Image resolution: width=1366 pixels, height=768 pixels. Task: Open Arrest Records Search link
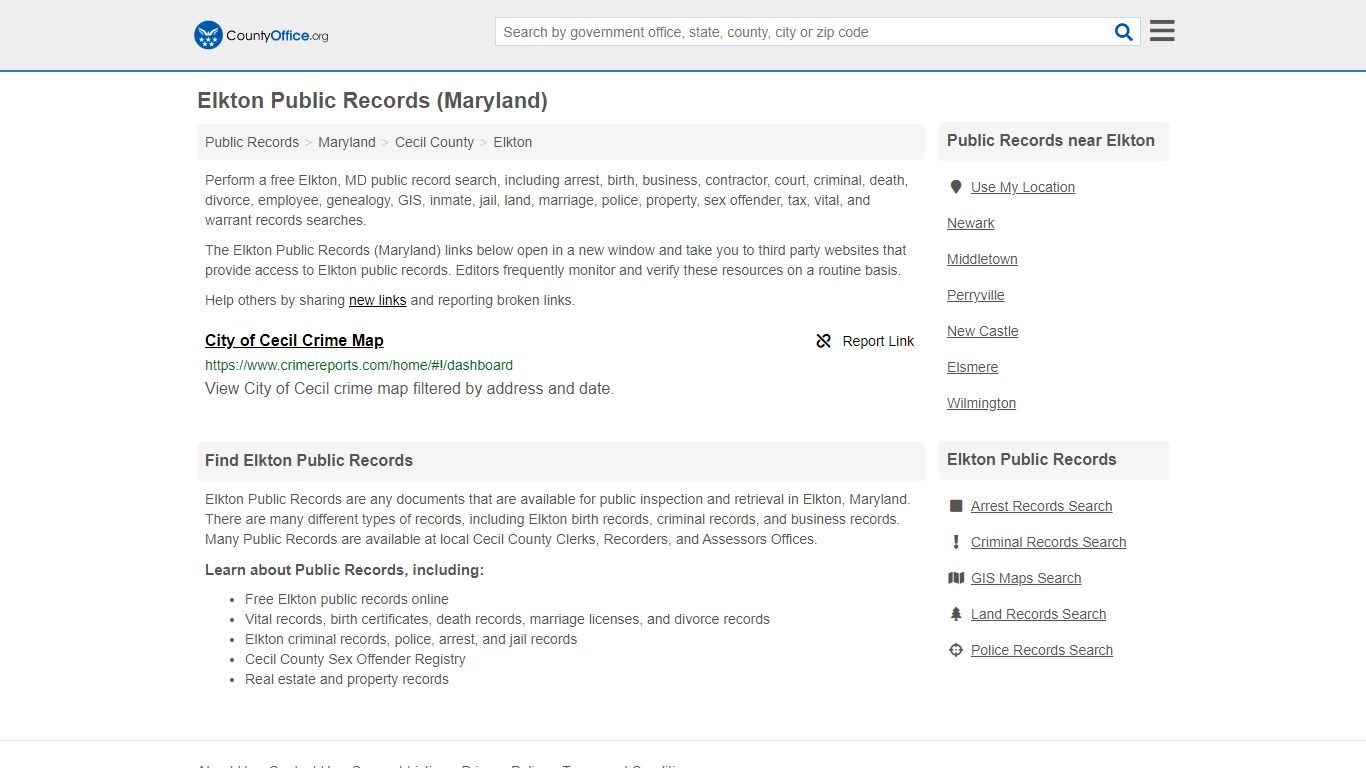[1041, 506]
